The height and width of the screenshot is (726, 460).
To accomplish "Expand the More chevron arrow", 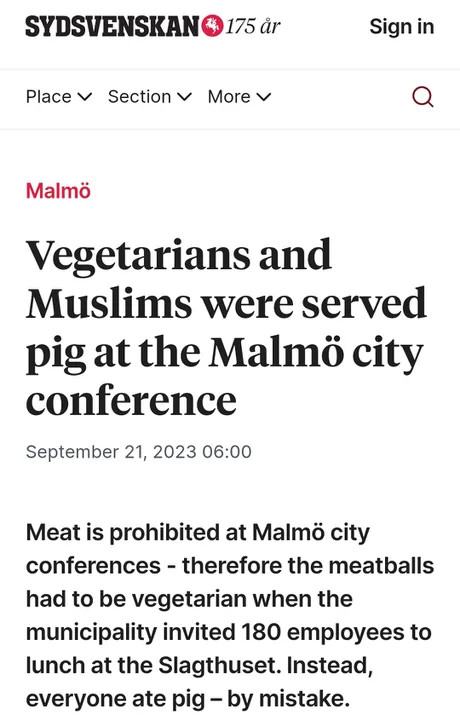I will (263, 97).
